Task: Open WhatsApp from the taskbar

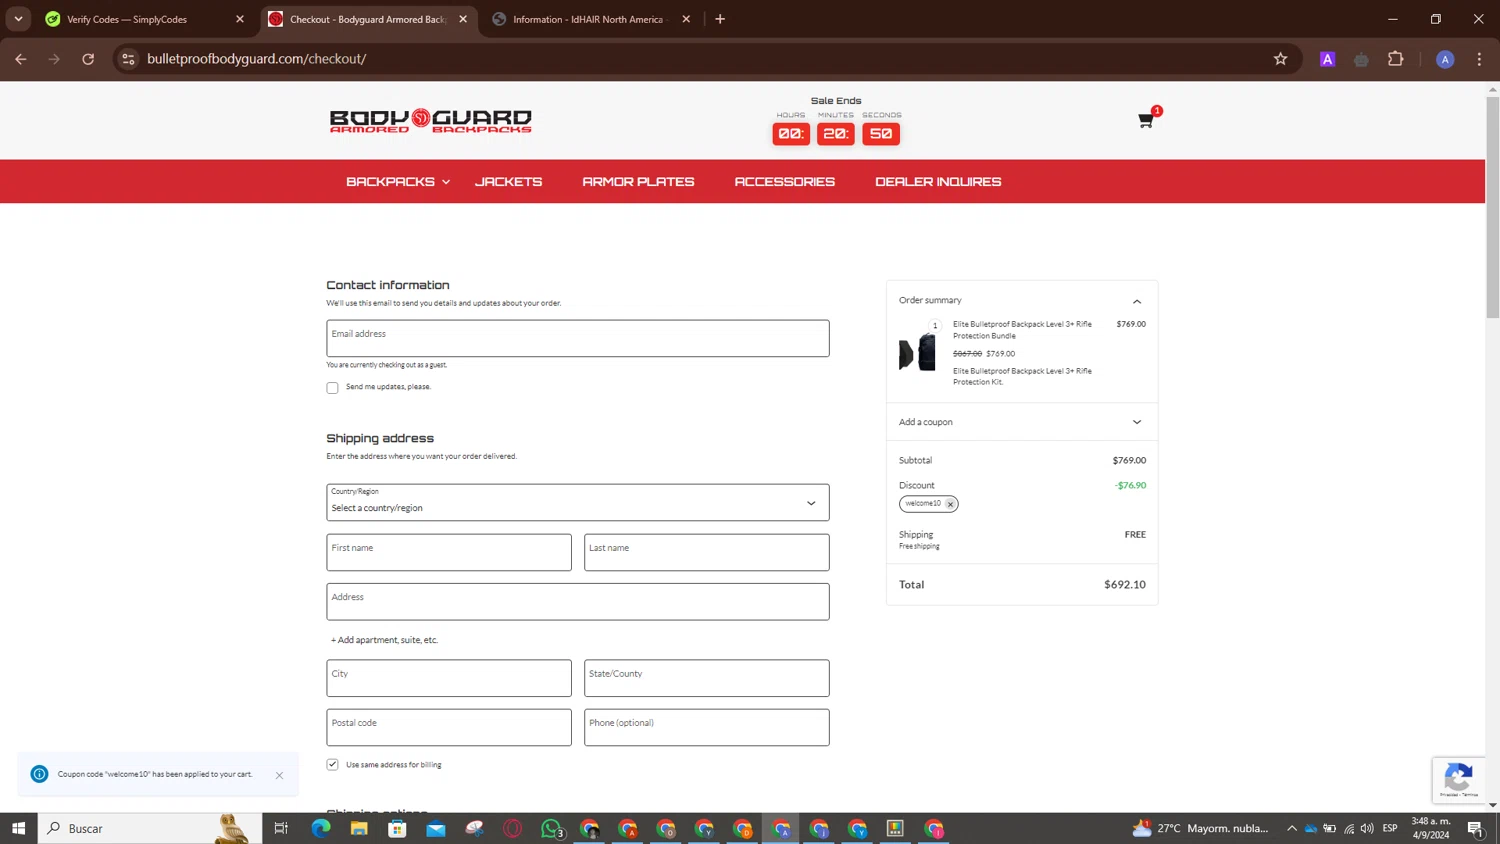Action: point(551,828)
